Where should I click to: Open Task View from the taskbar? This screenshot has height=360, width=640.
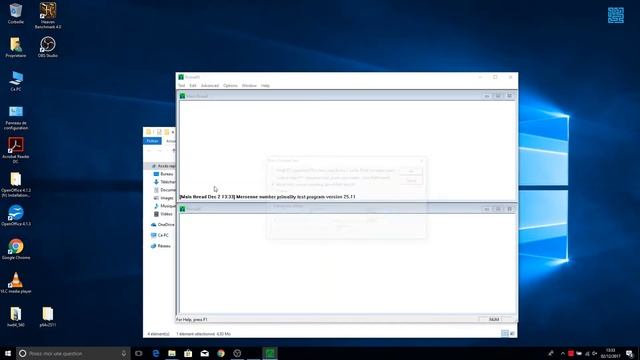click(x=139, y=353)
